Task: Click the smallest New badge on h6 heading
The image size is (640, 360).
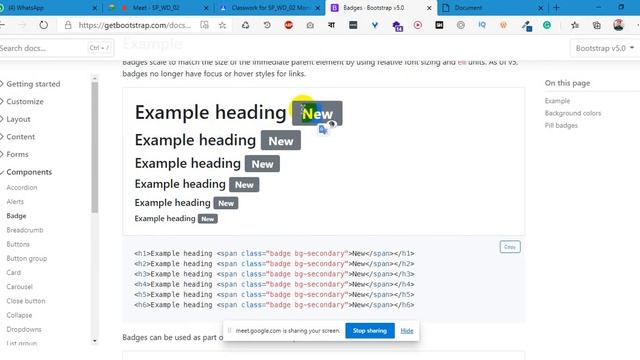Action: (208, 219)
